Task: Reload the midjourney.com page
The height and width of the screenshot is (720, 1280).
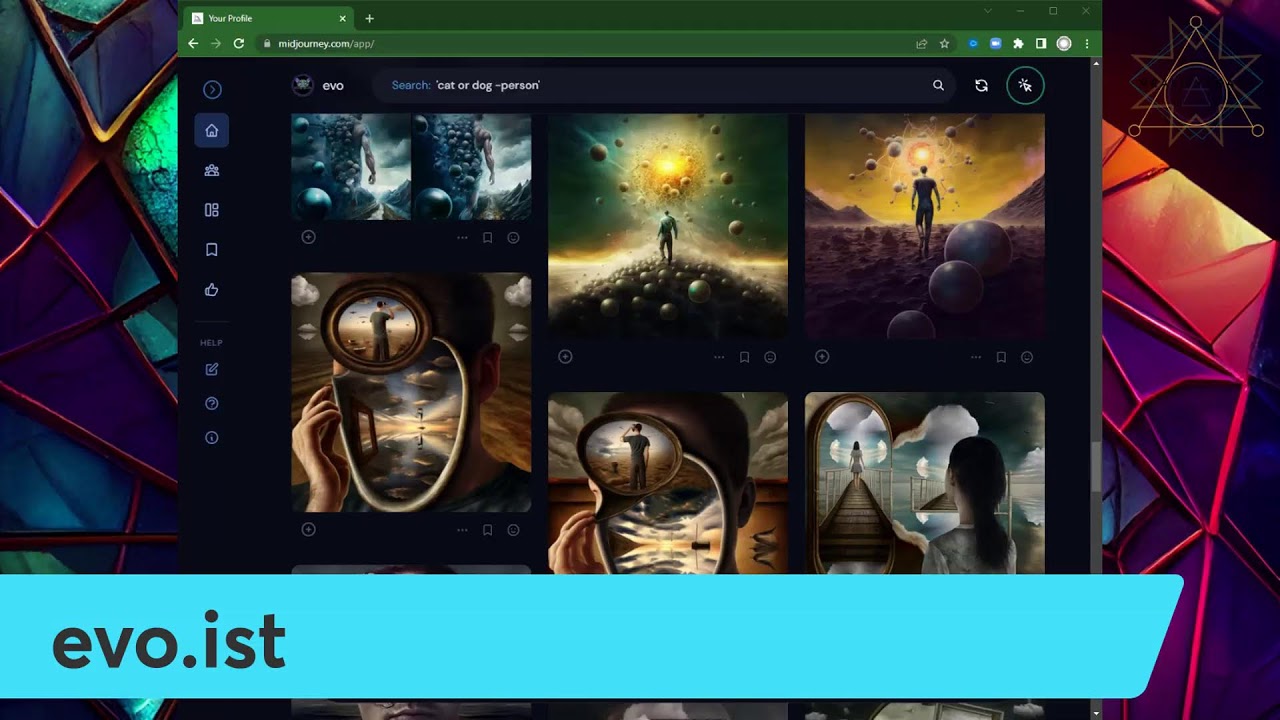Action: (x=239, y=44)
